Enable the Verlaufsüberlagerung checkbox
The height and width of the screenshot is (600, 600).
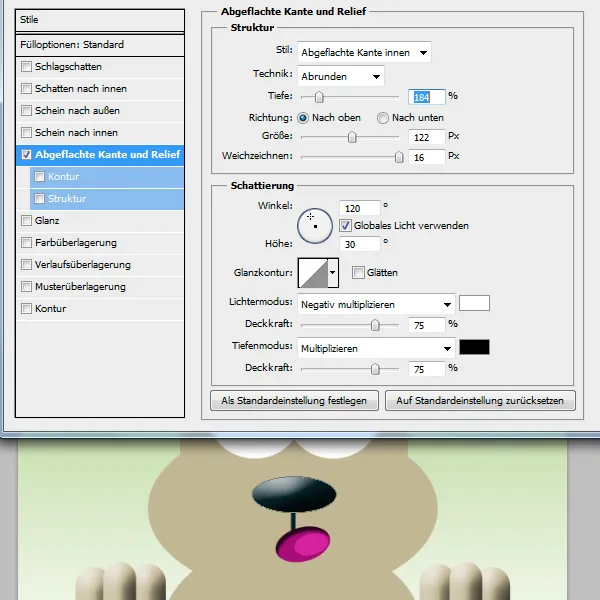click(x=26, y=265)
